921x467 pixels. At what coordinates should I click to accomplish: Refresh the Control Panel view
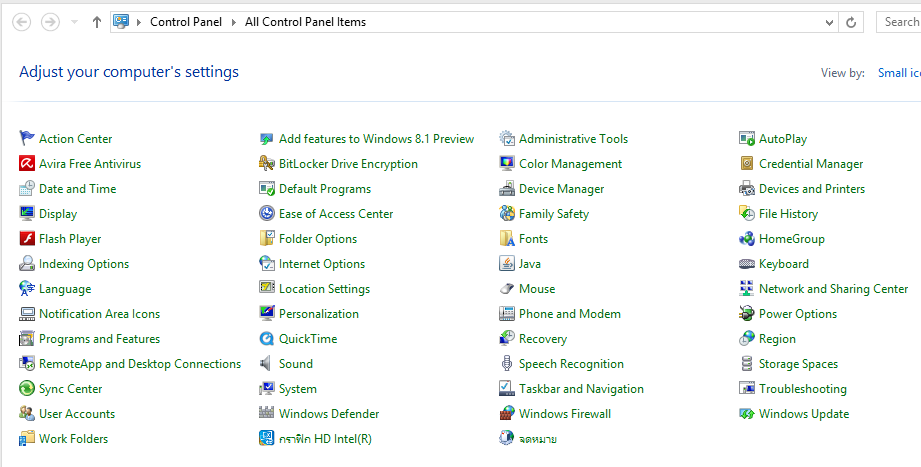[x=852, y=22]
